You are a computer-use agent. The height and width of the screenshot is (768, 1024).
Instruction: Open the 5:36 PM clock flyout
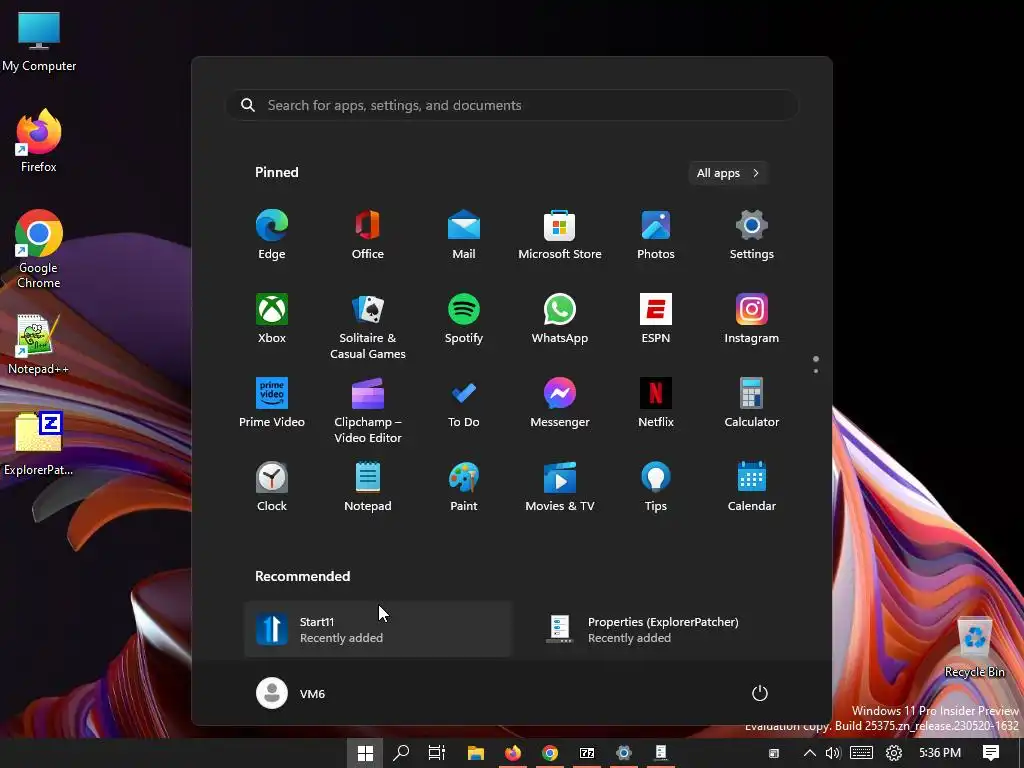click(x=940, y=753)
